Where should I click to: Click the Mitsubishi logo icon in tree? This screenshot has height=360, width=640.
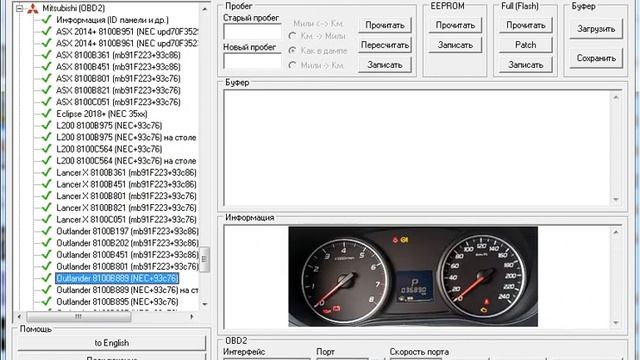(33, 9)
